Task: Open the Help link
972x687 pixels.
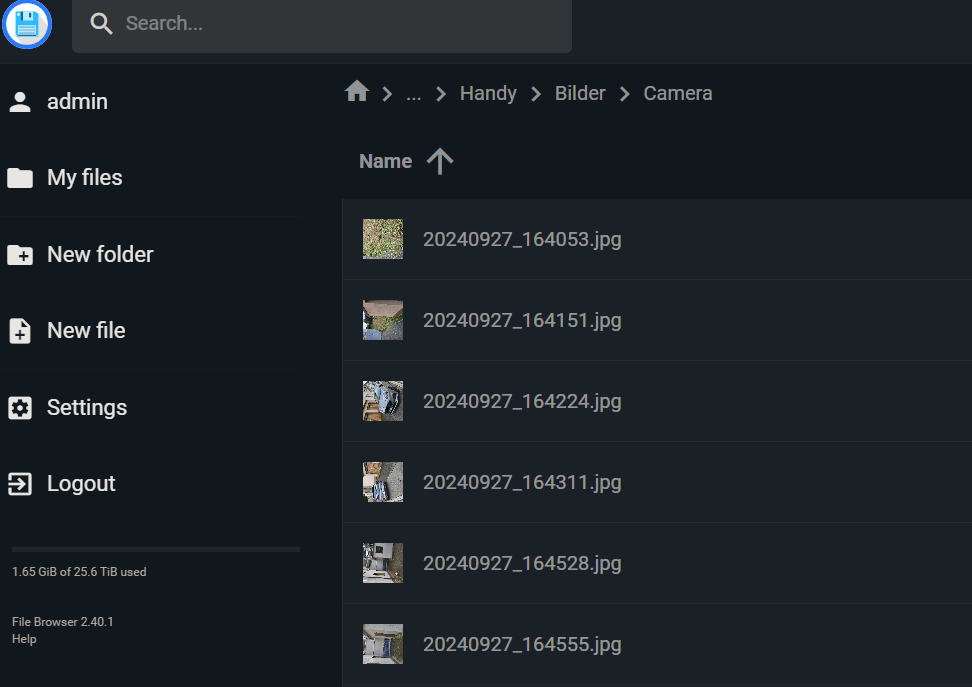Action: 24,639
